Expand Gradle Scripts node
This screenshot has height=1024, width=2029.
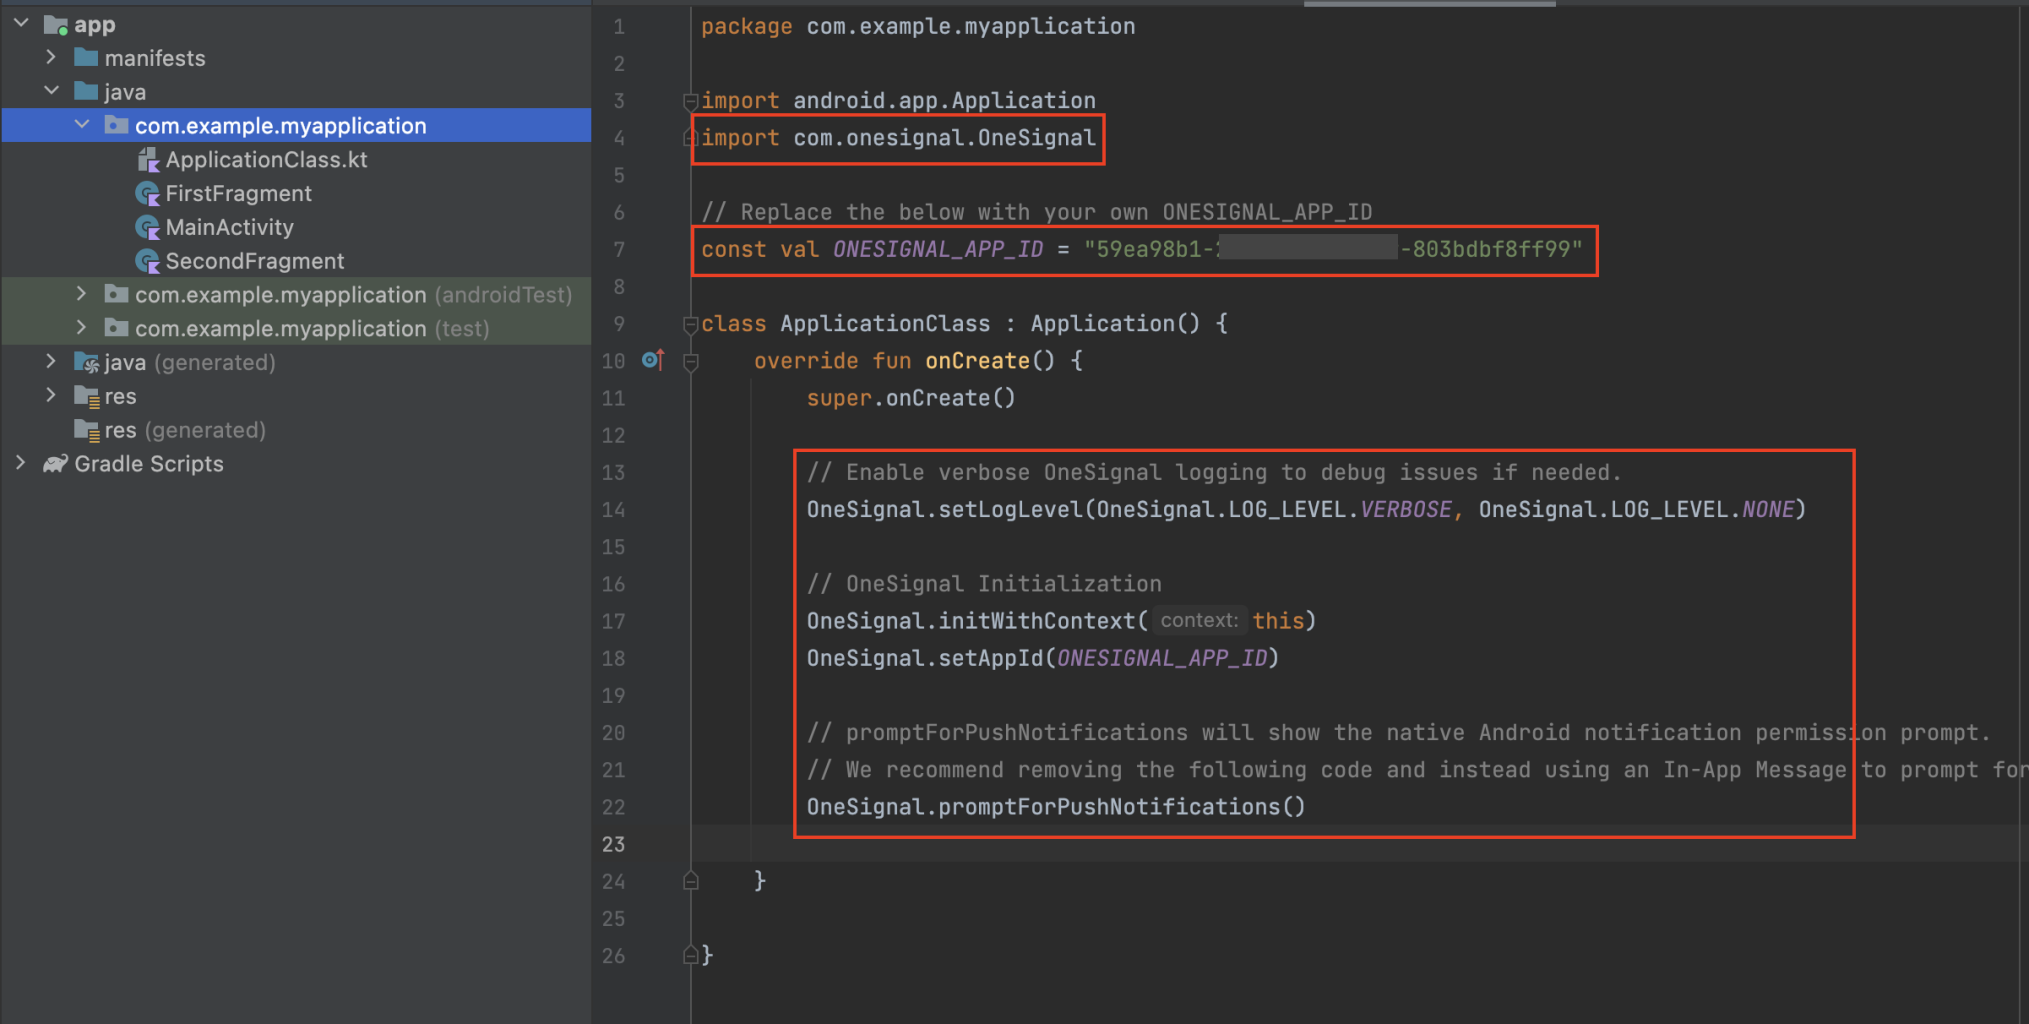click(x=21, y=463)
